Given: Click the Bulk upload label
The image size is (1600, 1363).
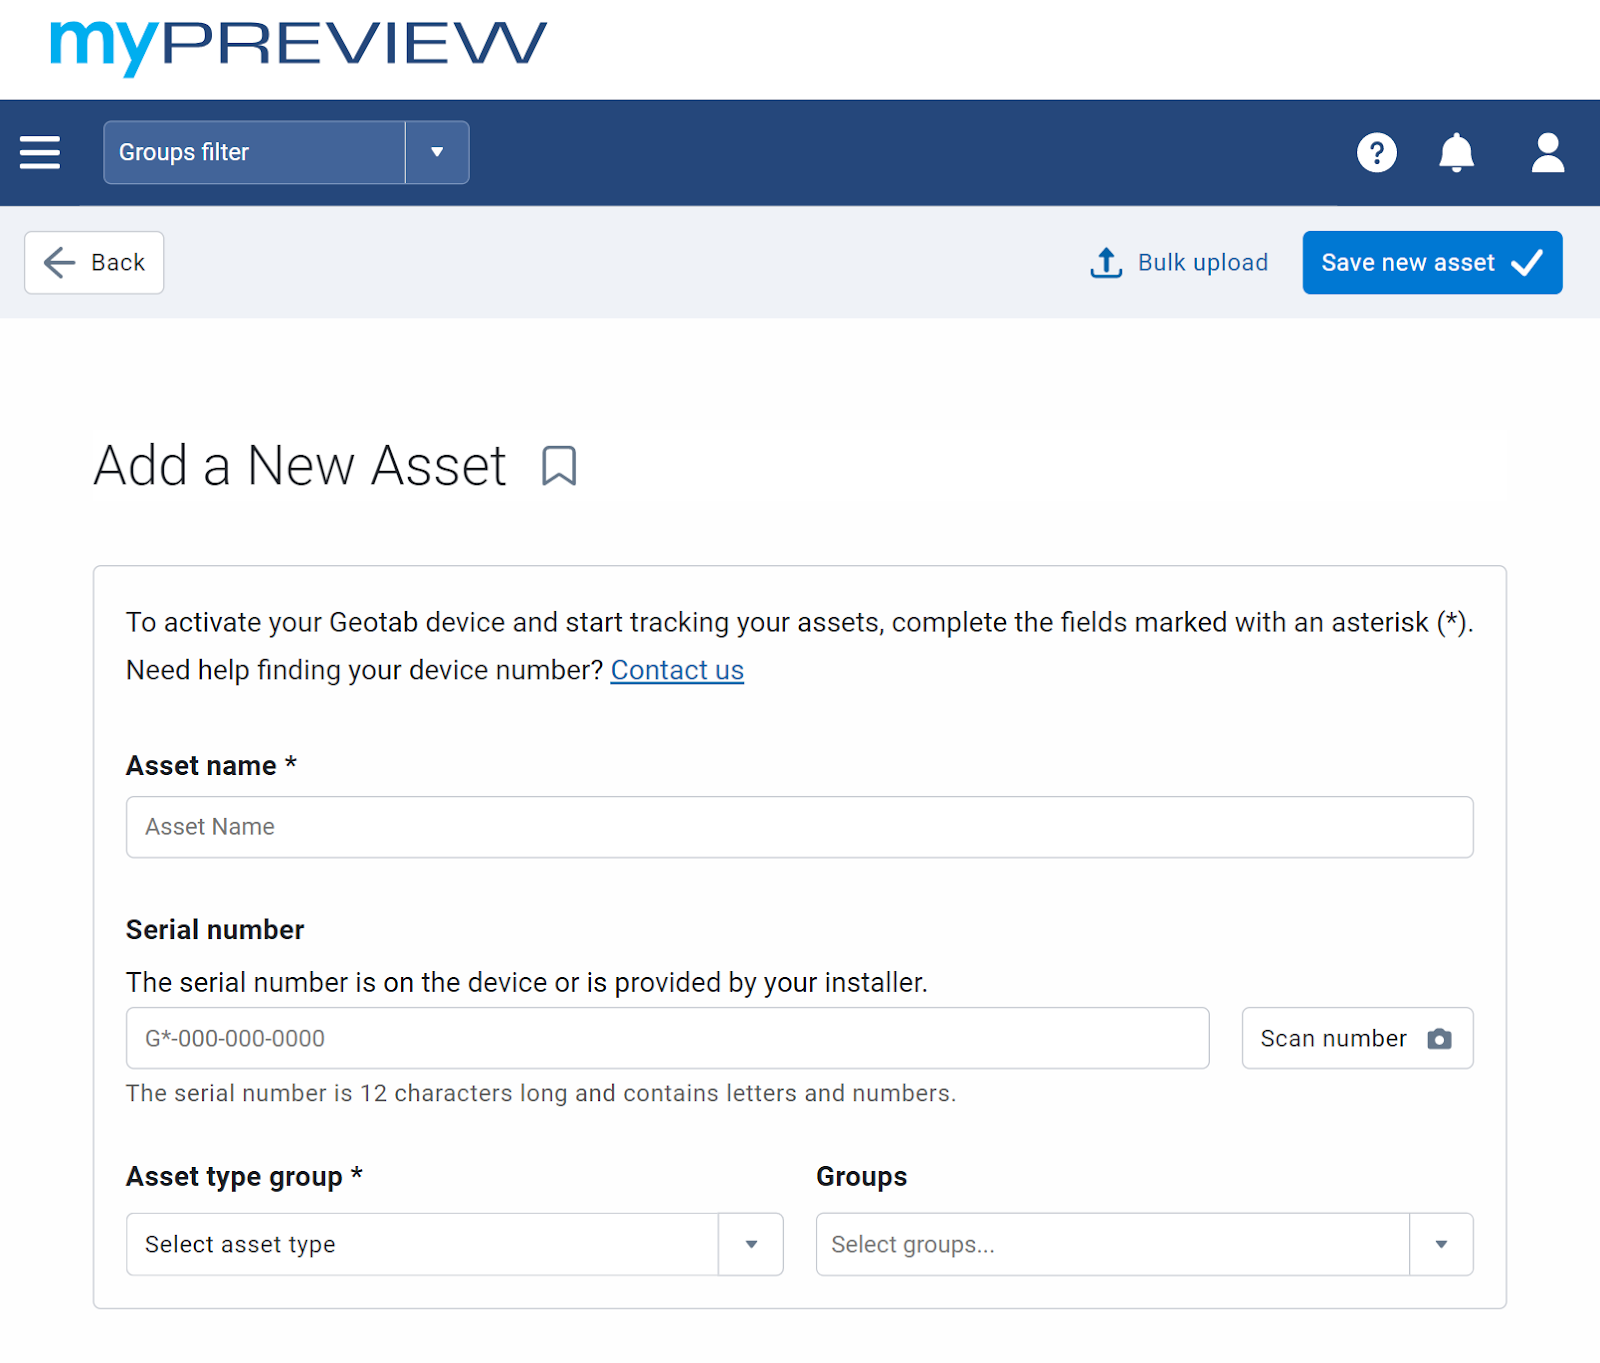Looking at the screenshot, I should click(1203, 262).
